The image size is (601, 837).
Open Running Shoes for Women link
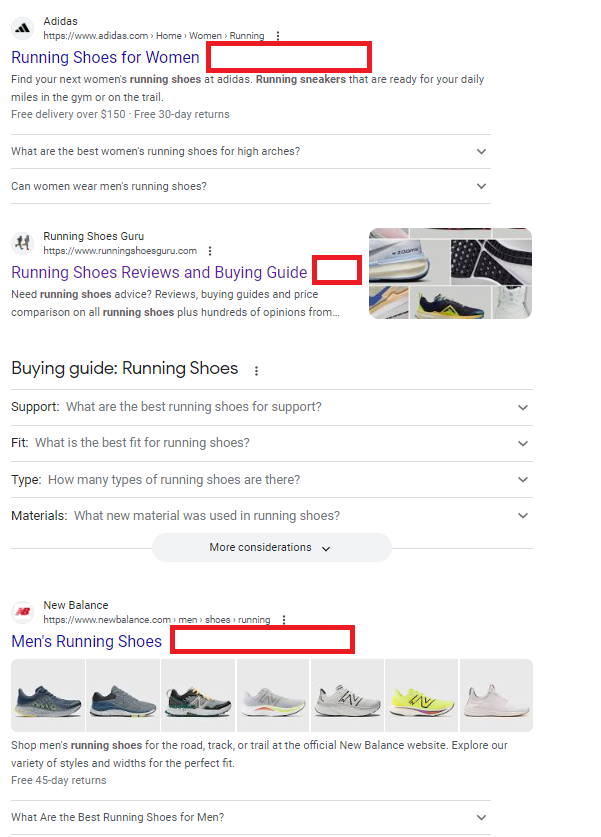[x=105, y=58]
